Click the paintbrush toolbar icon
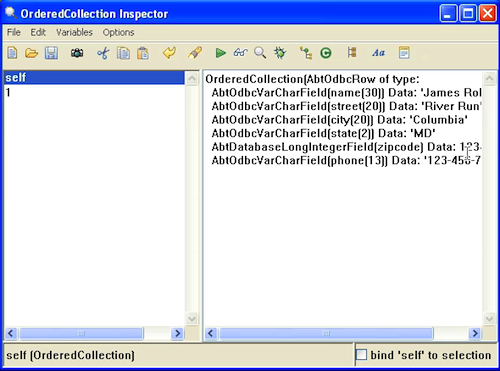The width and height of the screenshot is (500, 371). tap(195, 53)
